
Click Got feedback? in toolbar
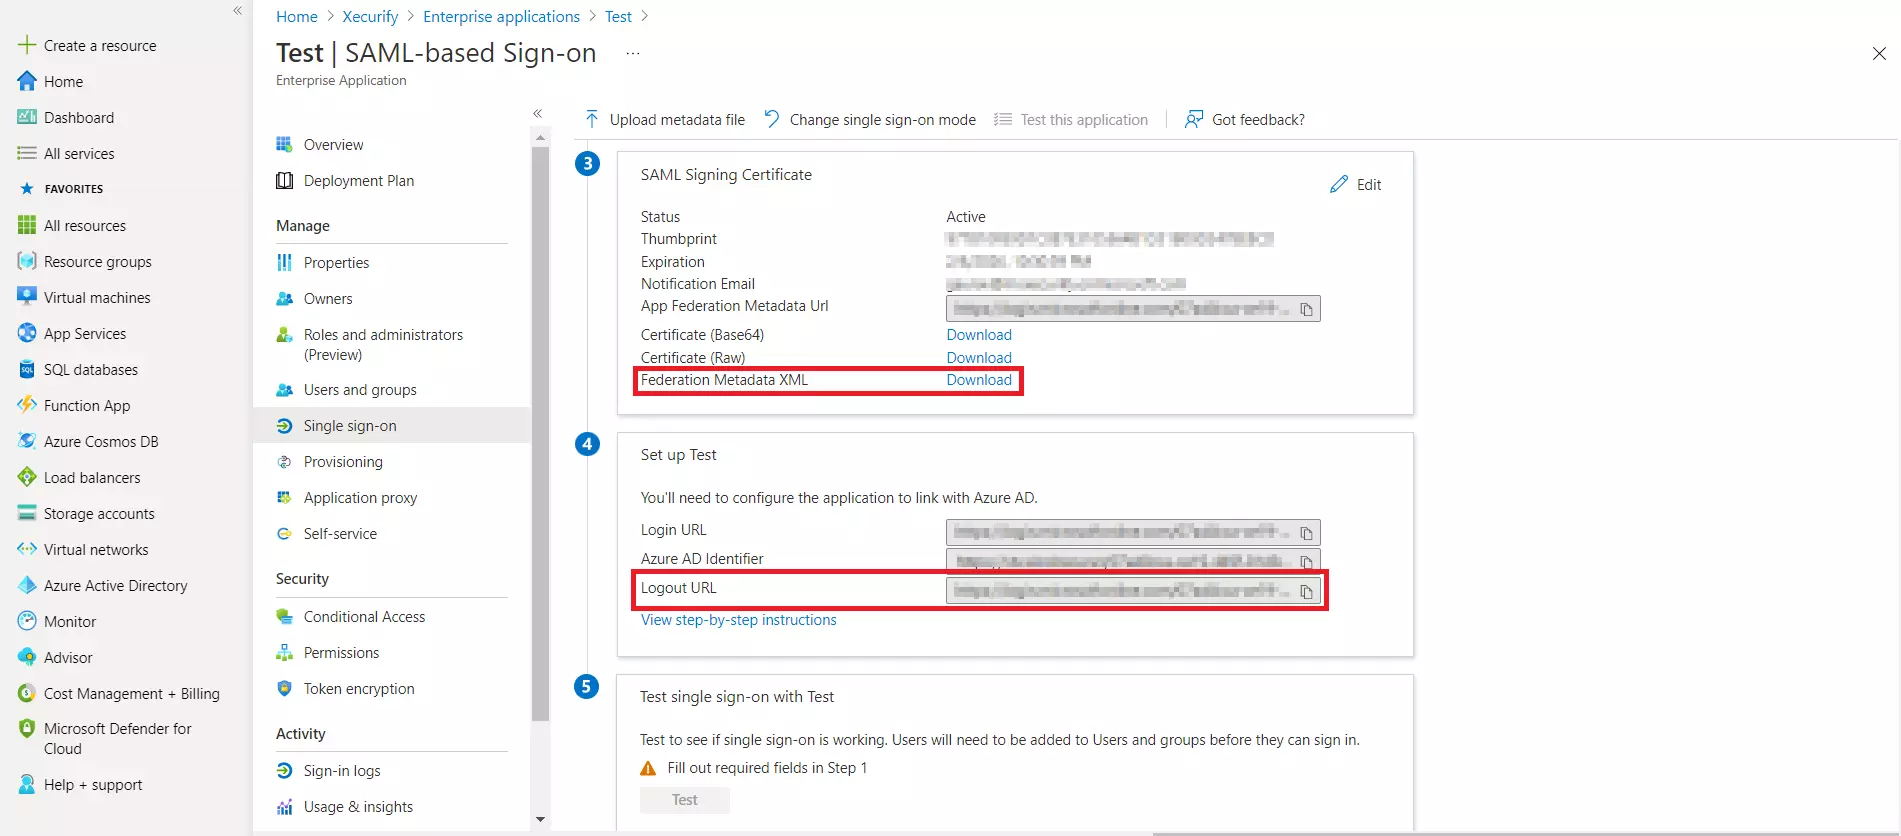point(1244,120)
